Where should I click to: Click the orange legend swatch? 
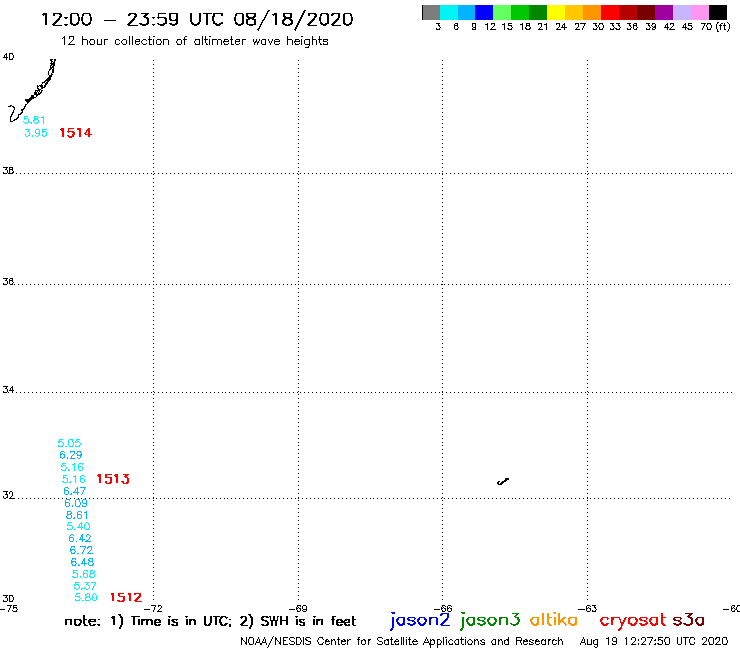pos(592,13)
